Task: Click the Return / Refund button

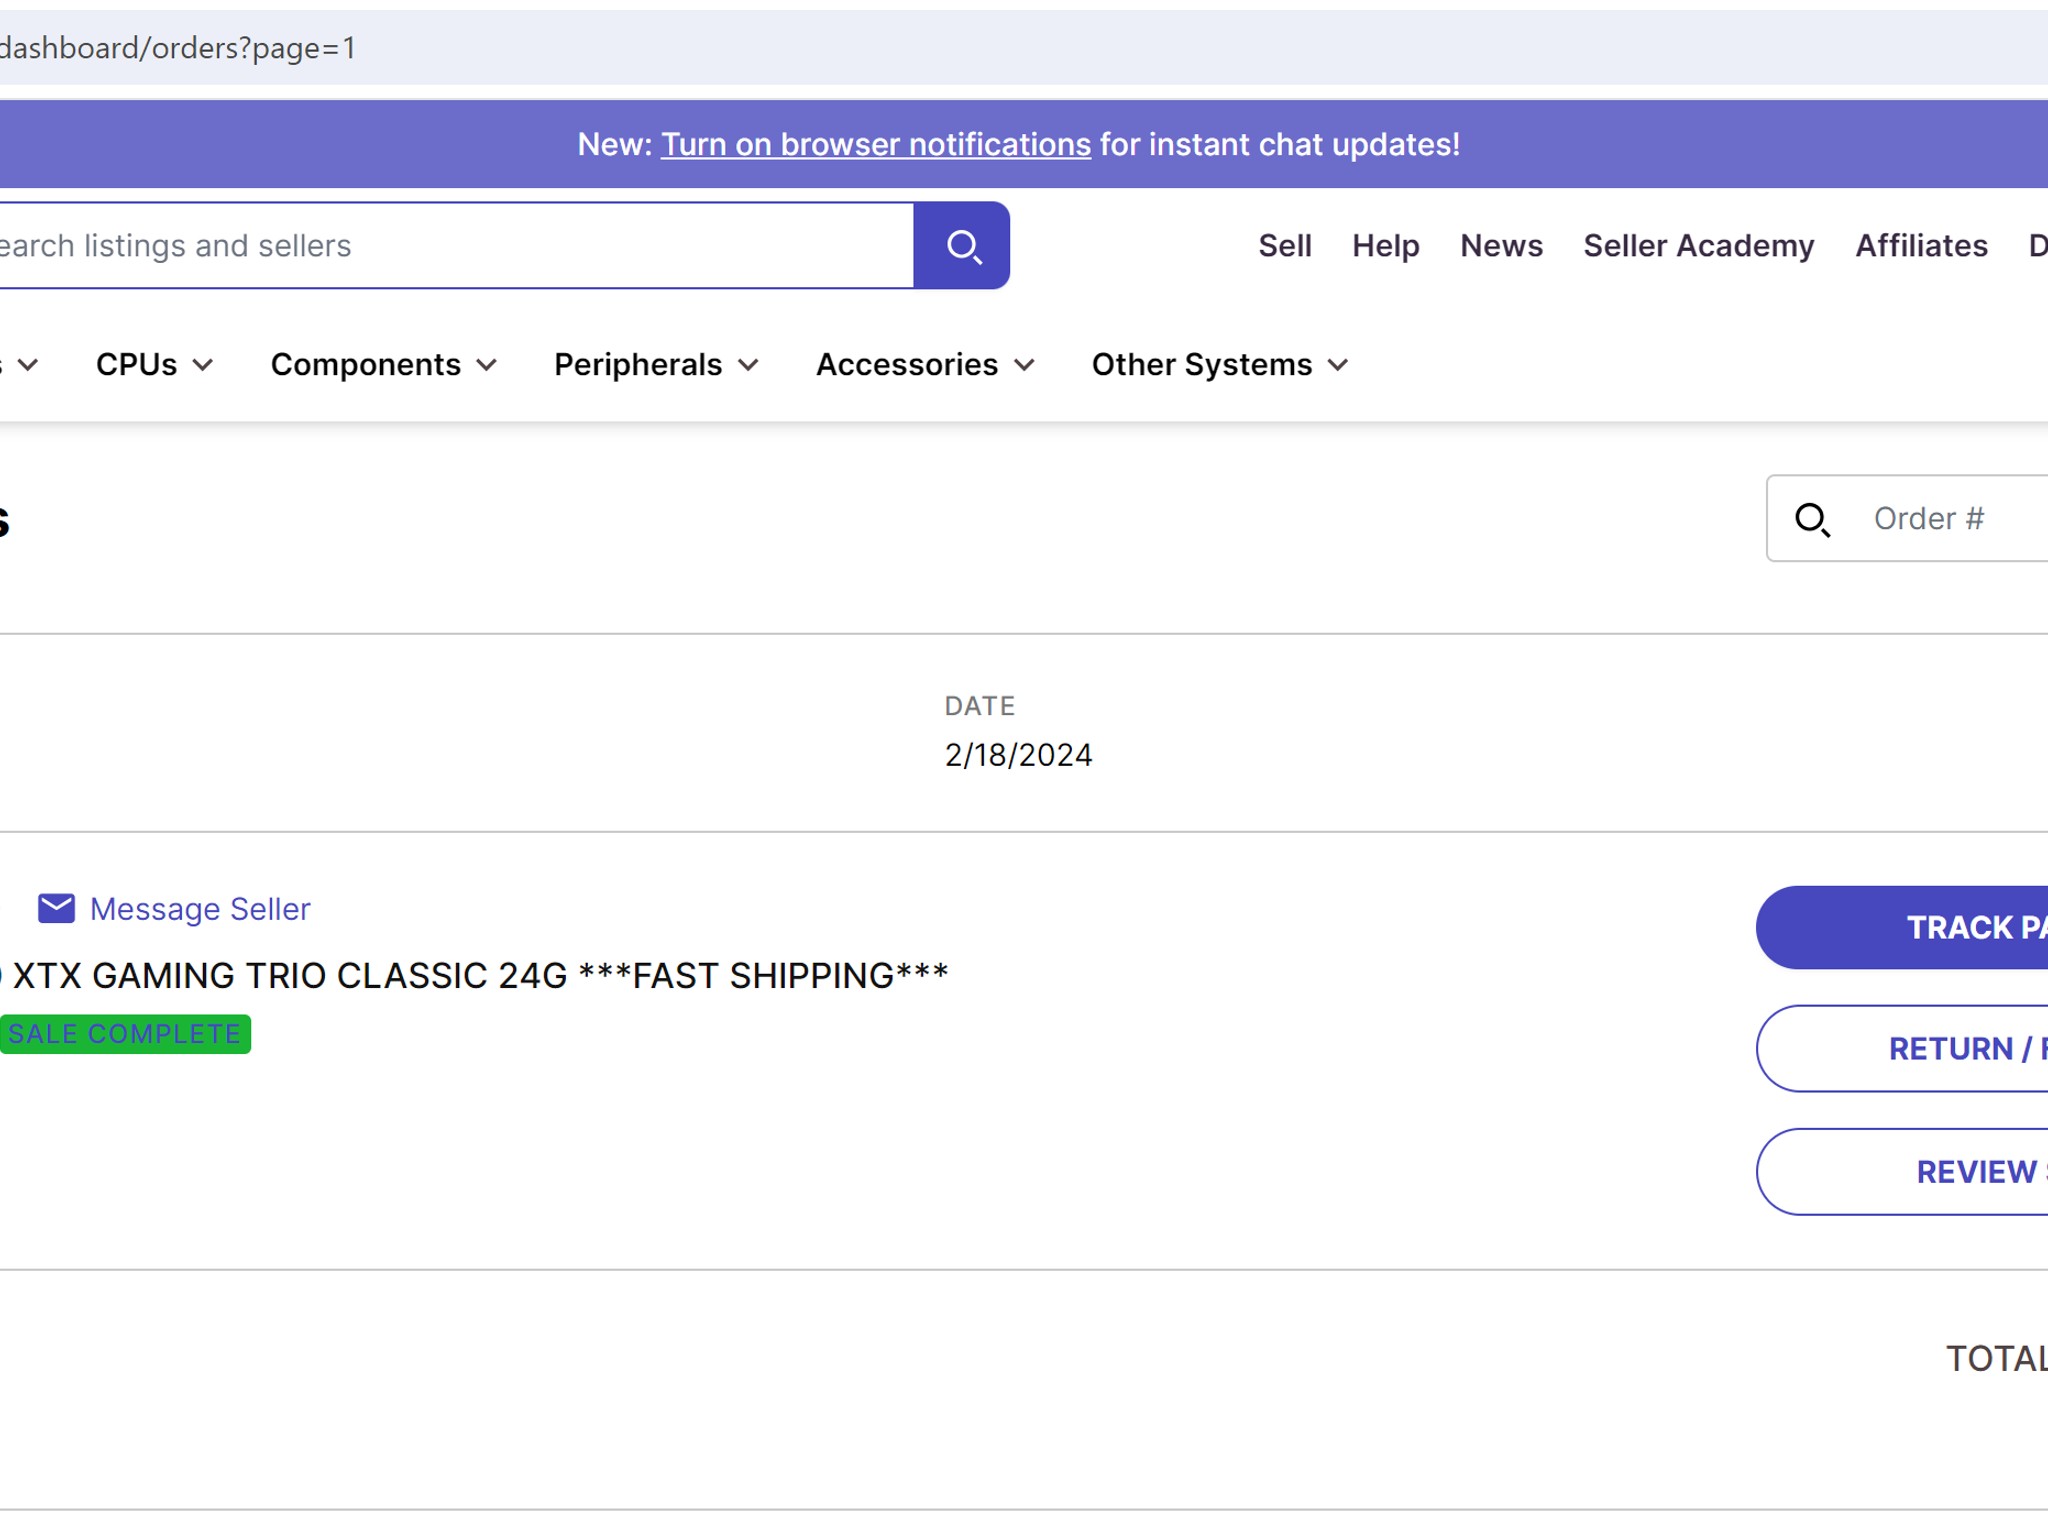Action: [x=1902, y=1048]
